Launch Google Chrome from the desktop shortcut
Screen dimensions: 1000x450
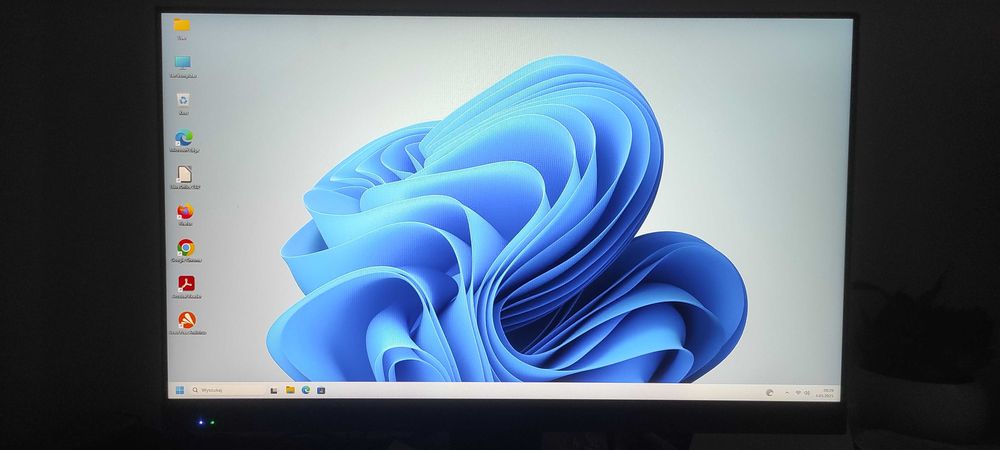(186, 247)
